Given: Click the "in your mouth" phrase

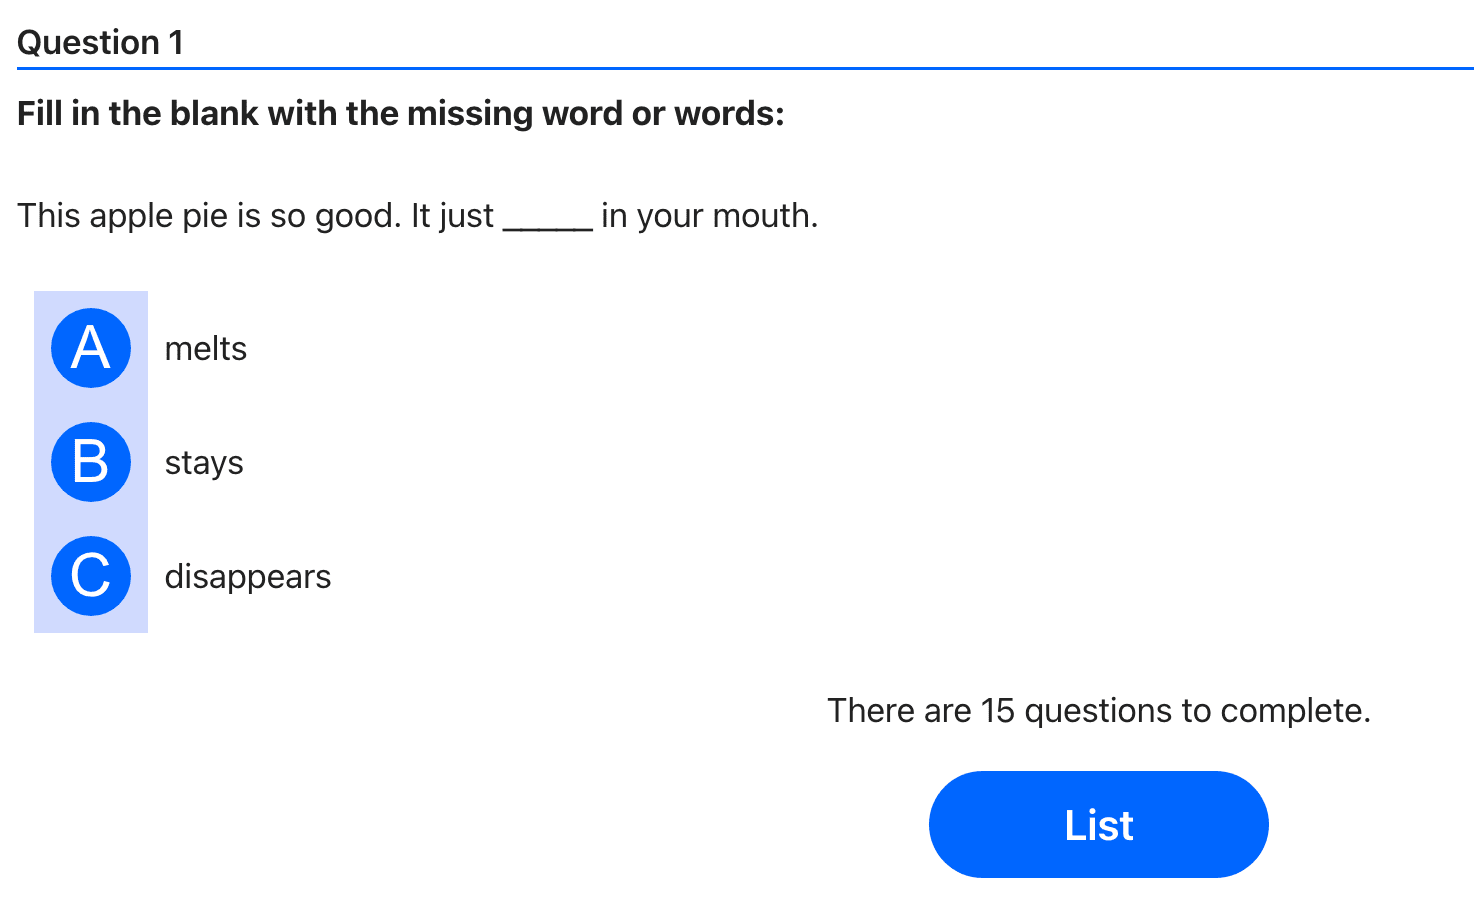Looking at the screenshot, I should click(709, 216).
